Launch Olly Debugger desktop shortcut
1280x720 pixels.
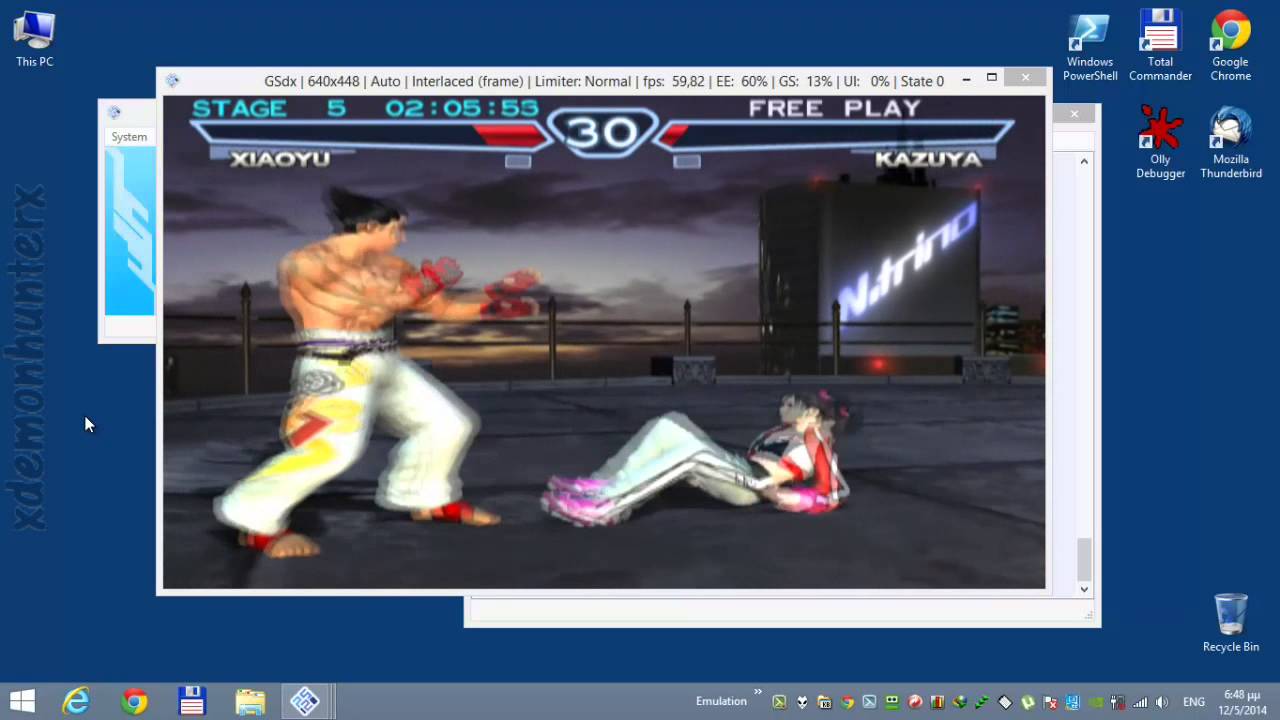coord(1160,142)
